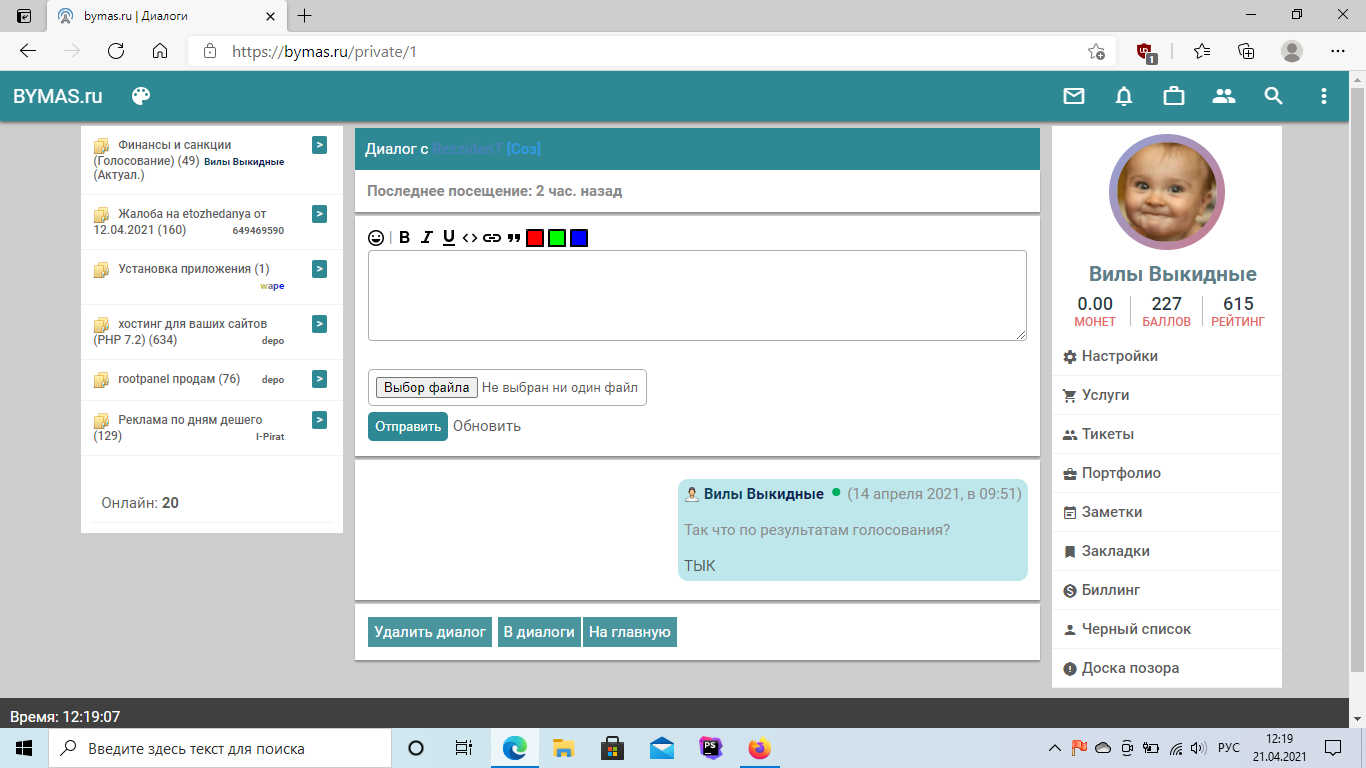The height and width of the screenshot is (768, 1366).
Task: Toggle bold formatting in the editor
Action: 405,238
